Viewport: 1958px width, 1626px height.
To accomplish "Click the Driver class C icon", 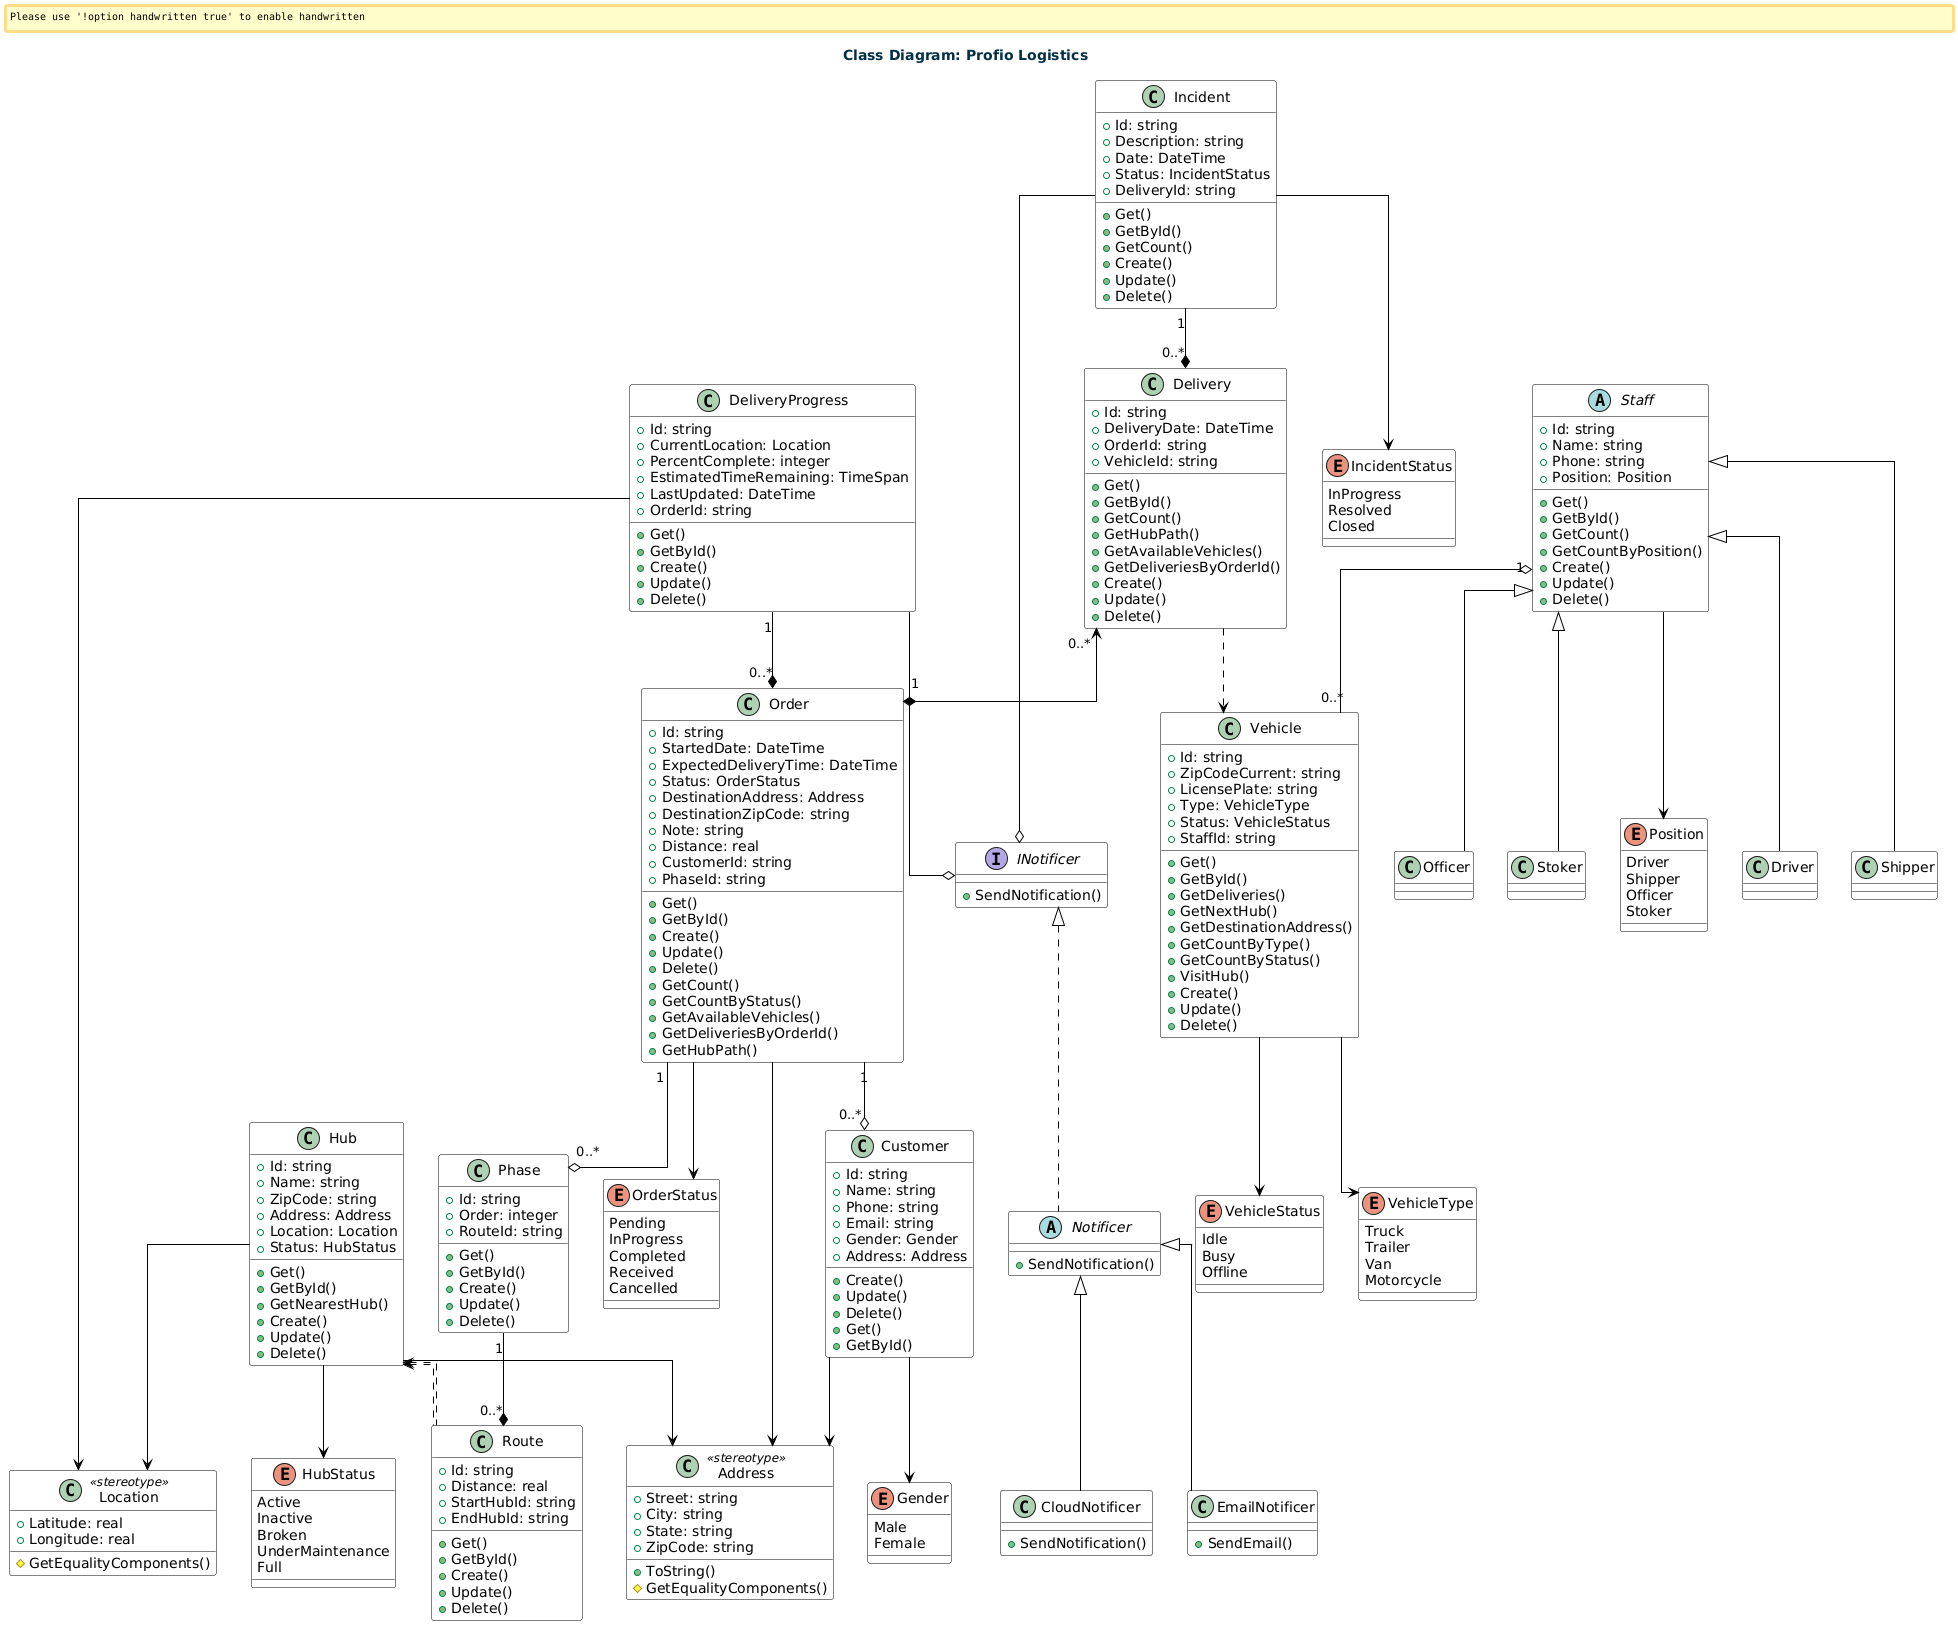I will click(1757, 867).
